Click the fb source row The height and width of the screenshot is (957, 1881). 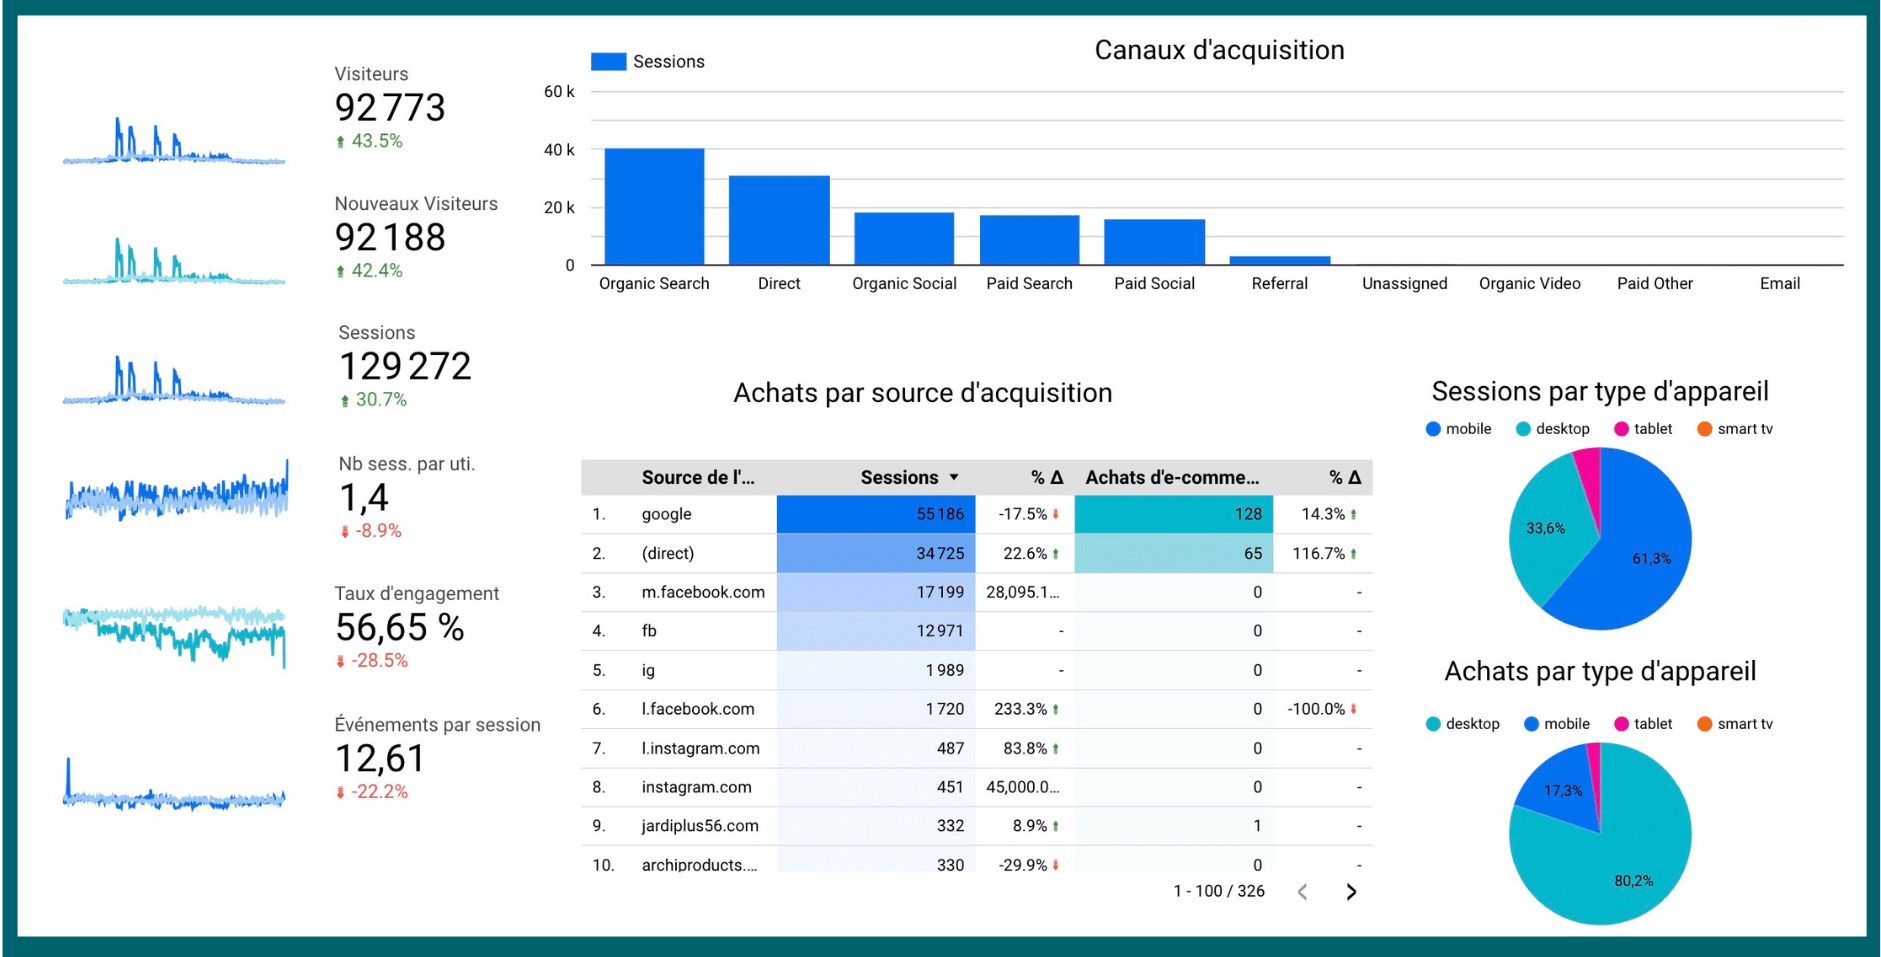click(x=976, y=631)
